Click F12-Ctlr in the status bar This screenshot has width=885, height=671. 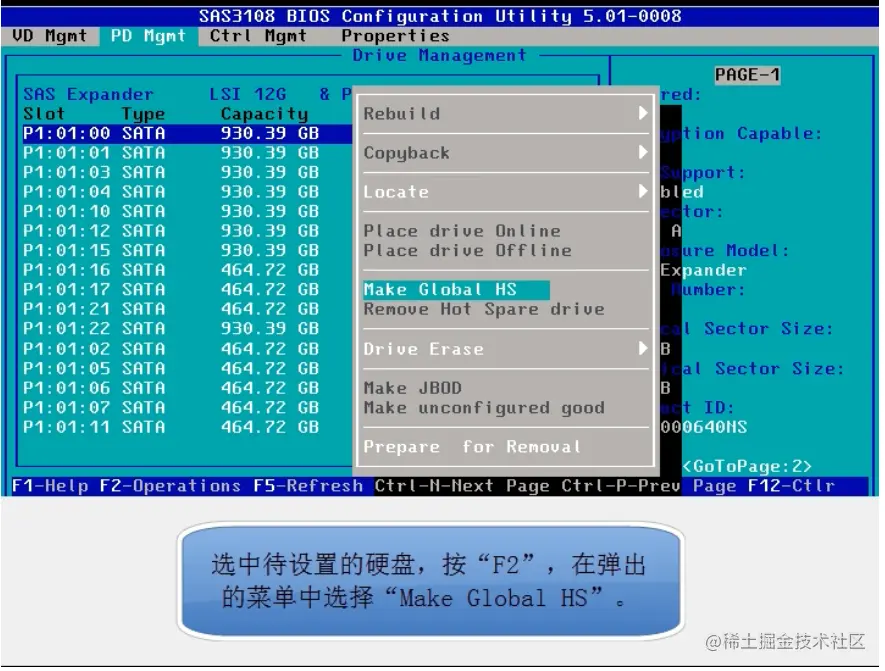point(791,486)
